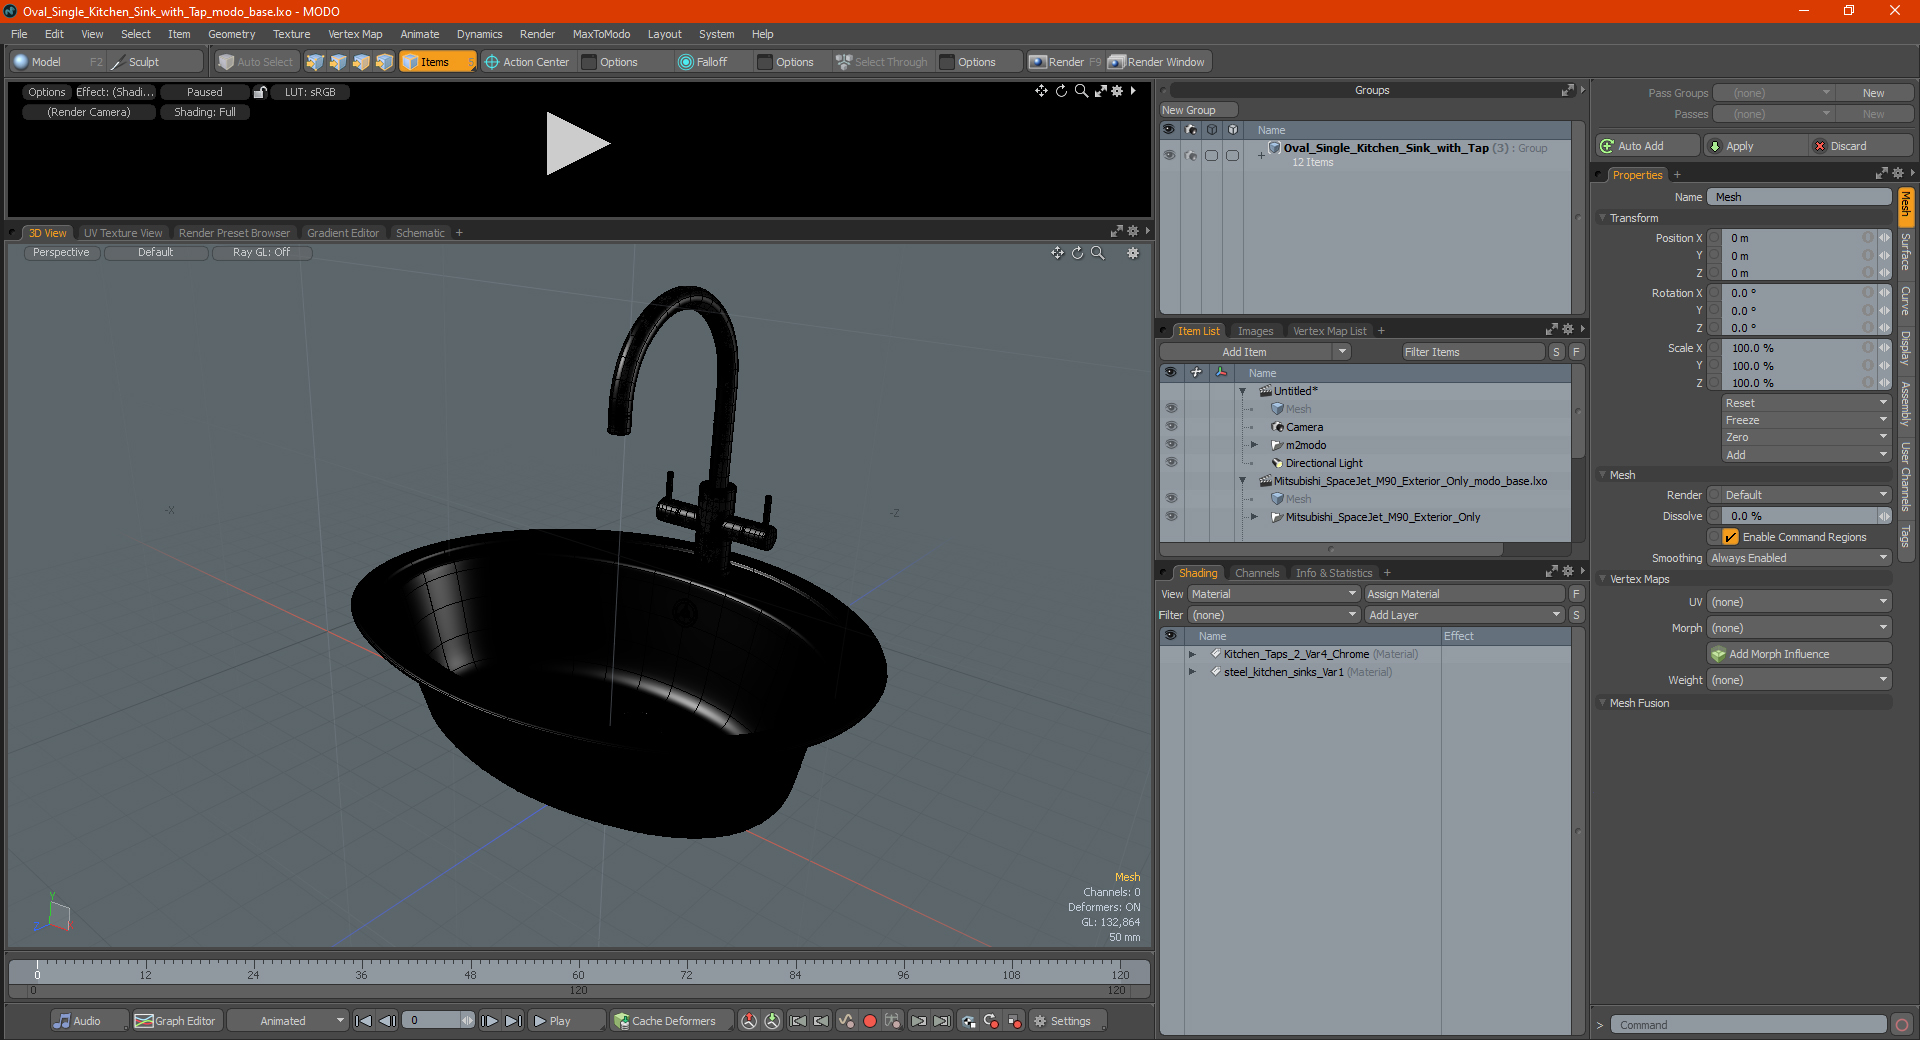
Task: Click the S button beside Filter Items
Action: coord(1556,352)
